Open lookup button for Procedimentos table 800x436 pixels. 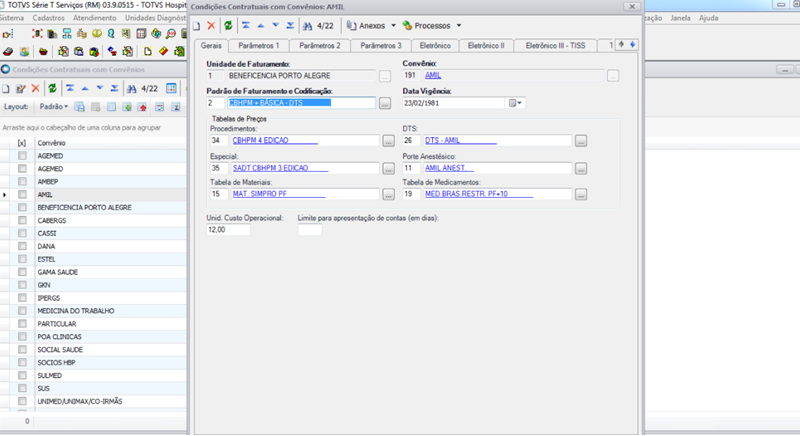(x=389, y=141)
